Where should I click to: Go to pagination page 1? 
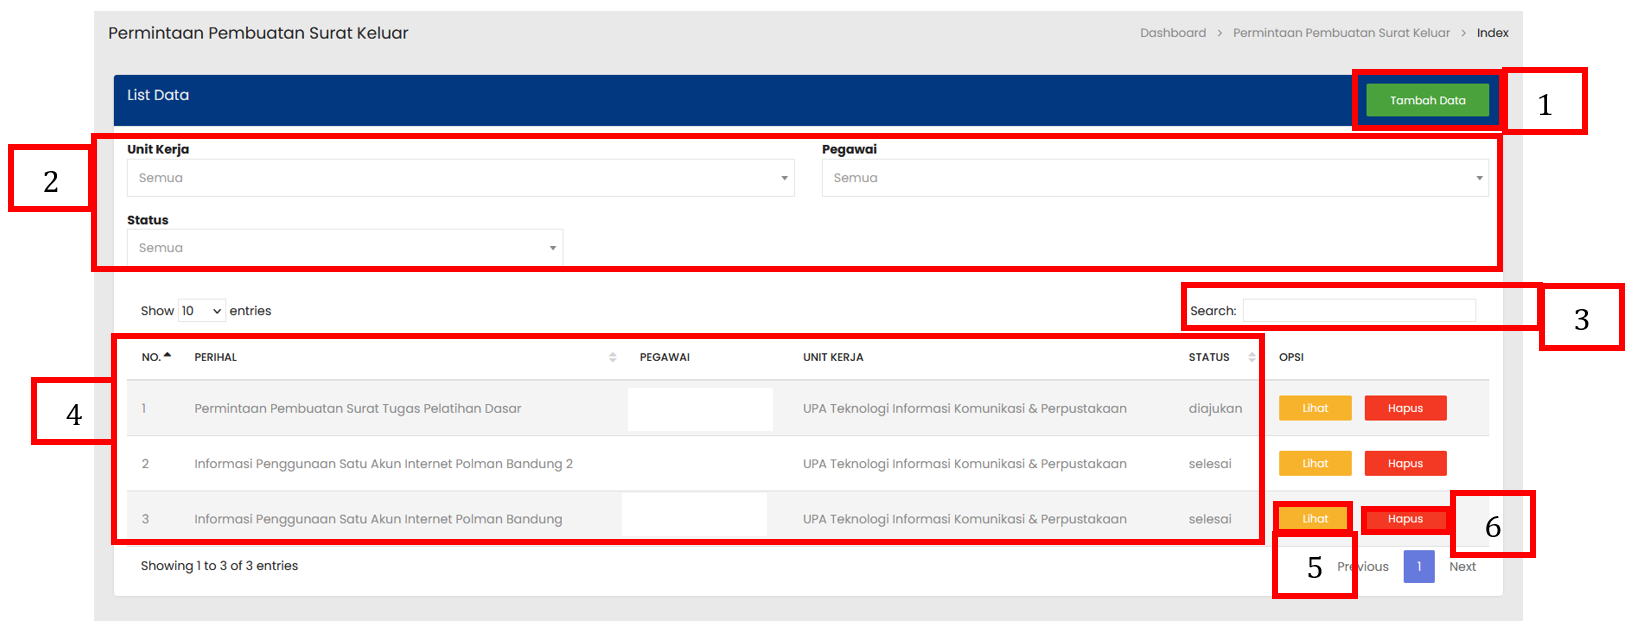click(x=1418, y=567)
